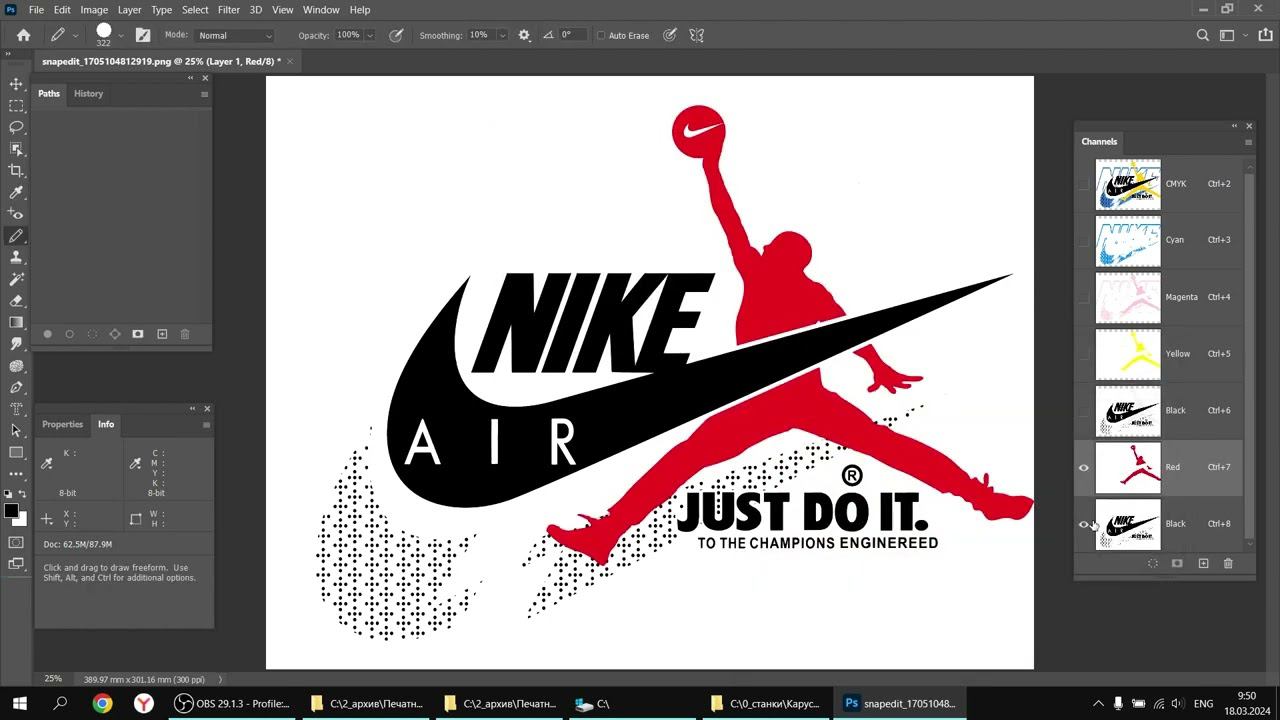Open the Opacity slider dropdown arrow
Image resolution: width=1280 pixels, height=720 pixels.
pos(370,35)
